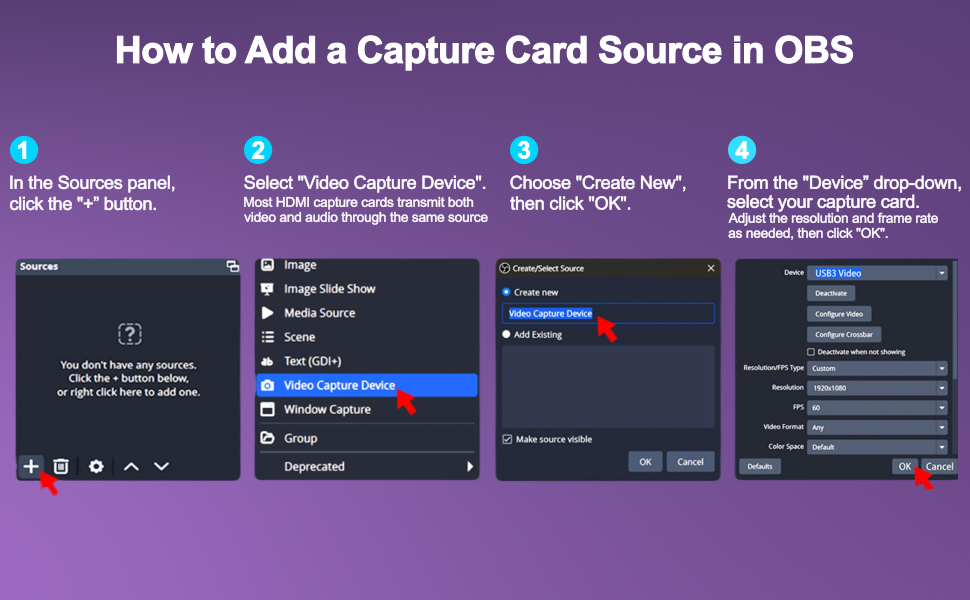Click the Configure Video button

(x=839, y=314)
